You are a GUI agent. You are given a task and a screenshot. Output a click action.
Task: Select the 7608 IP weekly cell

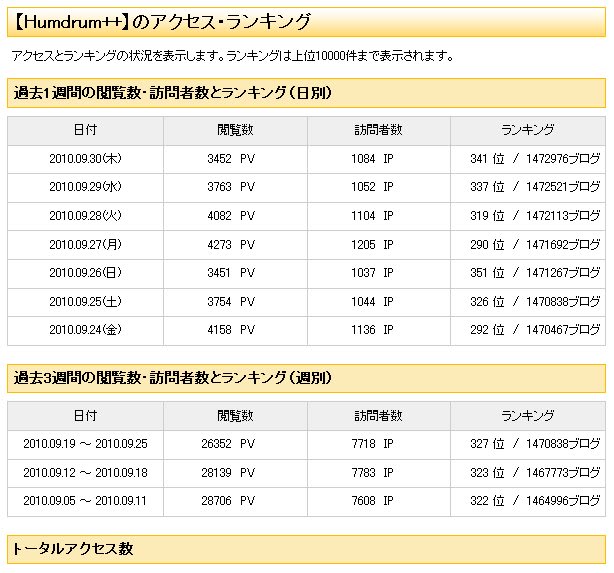379,501
